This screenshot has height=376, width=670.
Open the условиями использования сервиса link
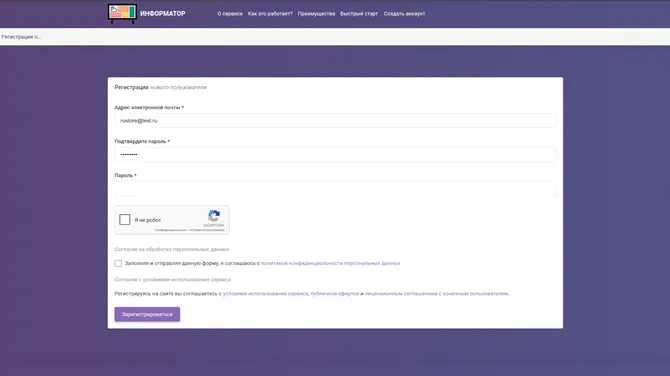tap(265, 294)
